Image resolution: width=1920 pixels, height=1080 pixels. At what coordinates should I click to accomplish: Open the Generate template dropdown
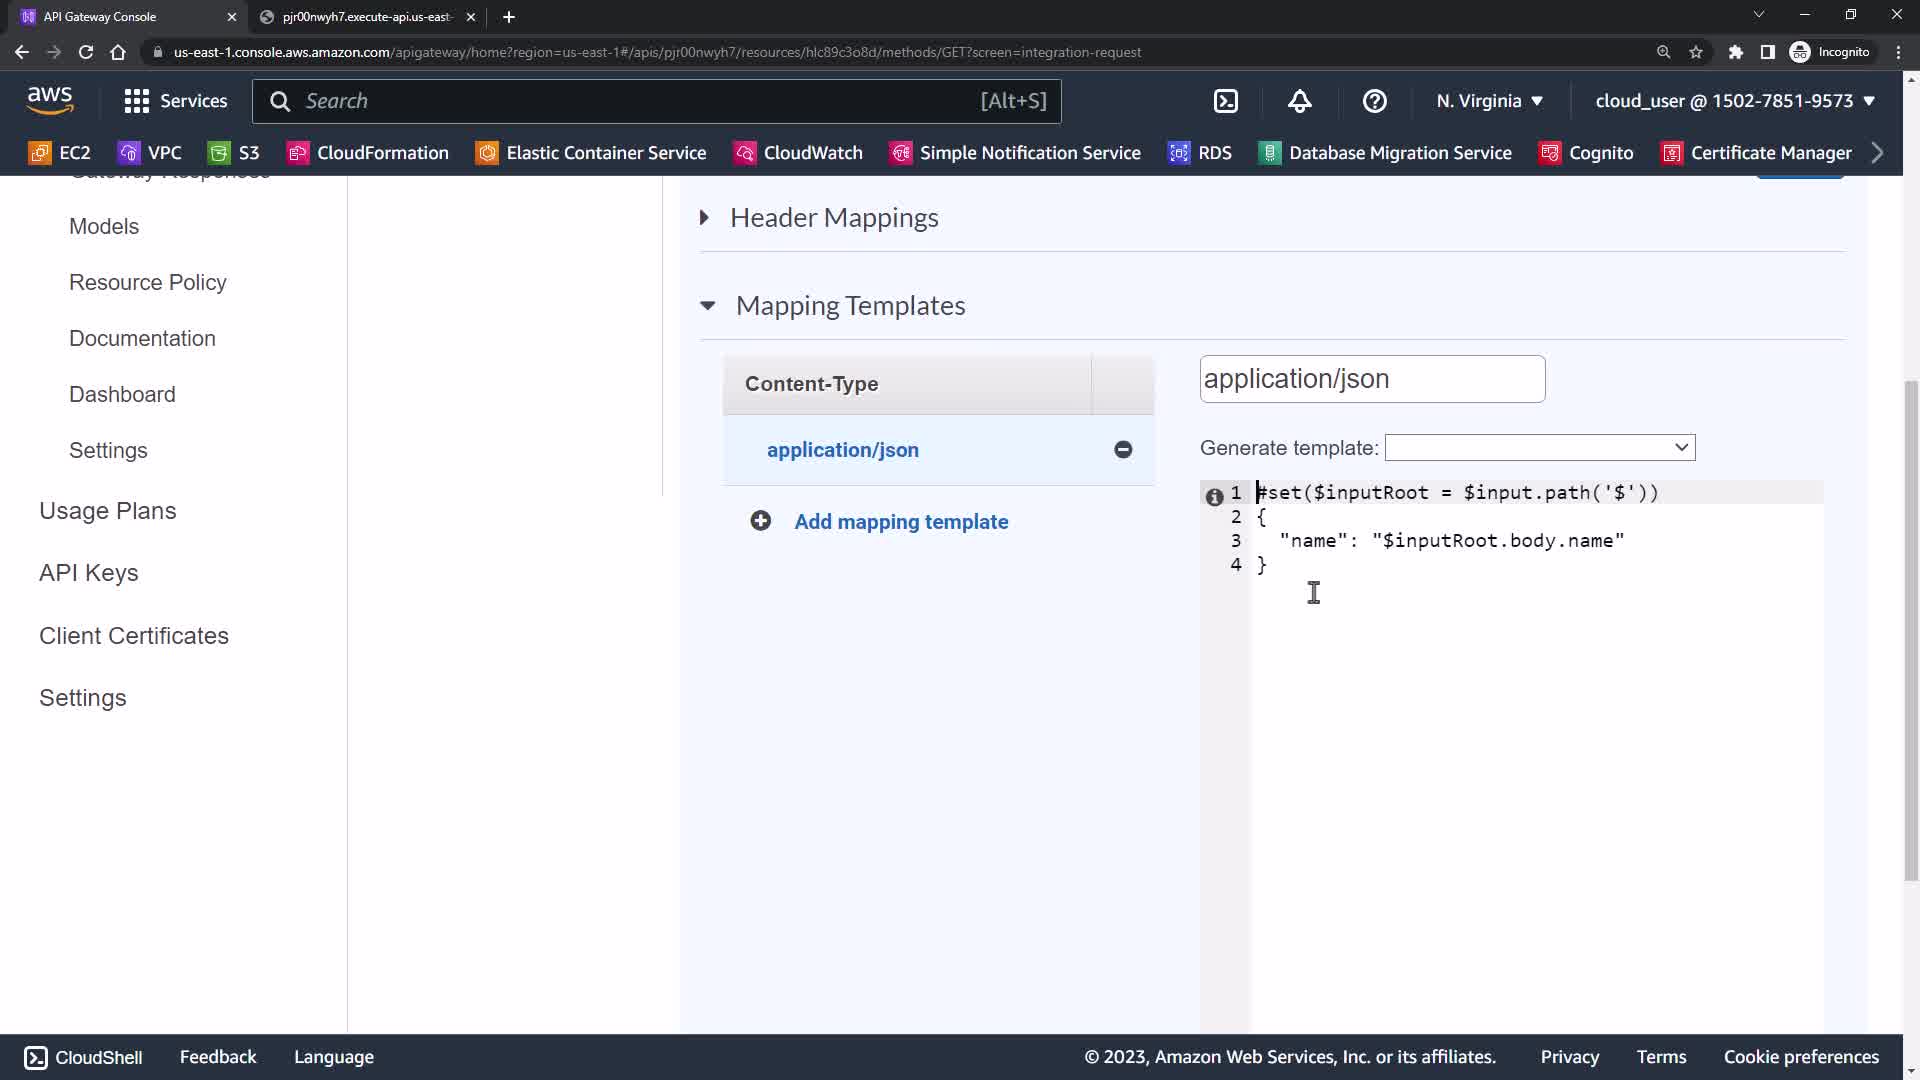tap(1539, 448)
